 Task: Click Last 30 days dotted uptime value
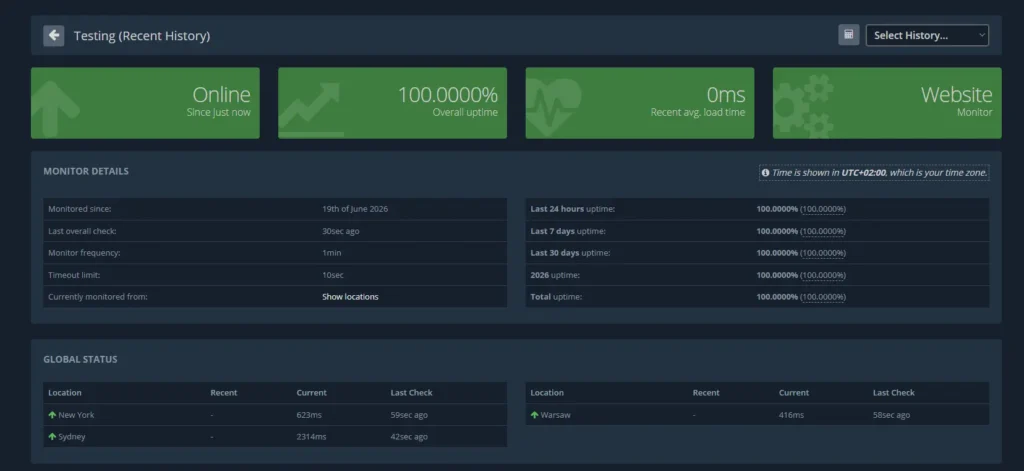[x=823, y=253]
